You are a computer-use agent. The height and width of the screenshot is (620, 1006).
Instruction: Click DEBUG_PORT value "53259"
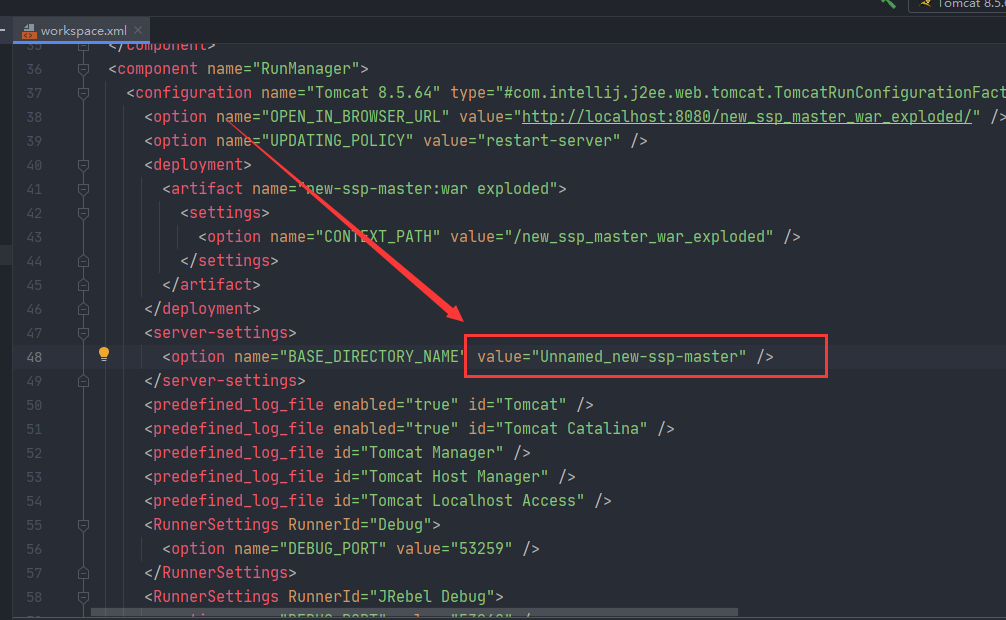(x=481, y=548)
